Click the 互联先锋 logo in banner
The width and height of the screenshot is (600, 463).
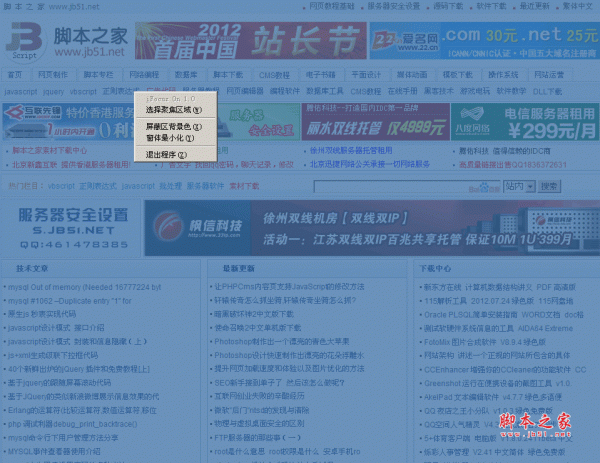point(33,113)
